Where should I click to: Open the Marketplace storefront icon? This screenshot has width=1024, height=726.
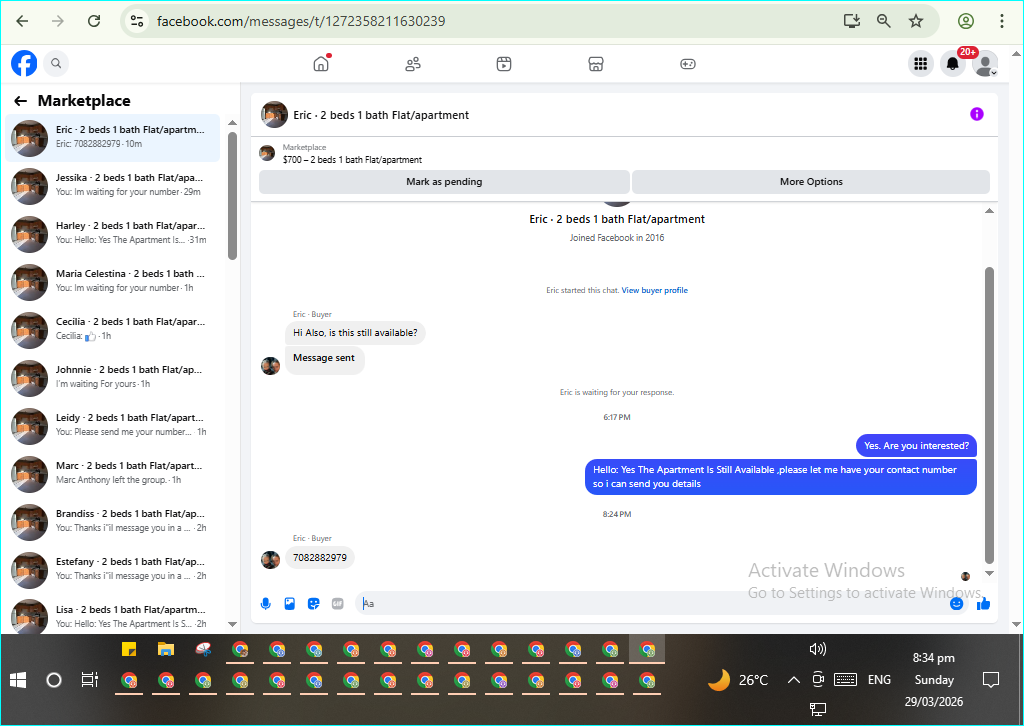(x=596, y=63)
